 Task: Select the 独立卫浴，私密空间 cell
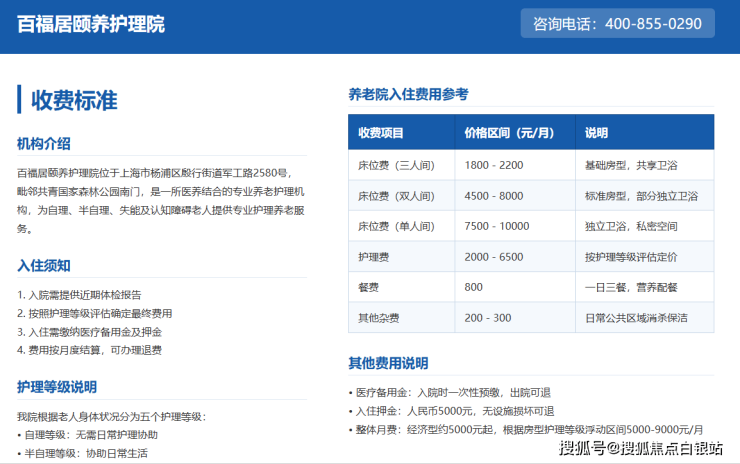(x=645, y=226)
